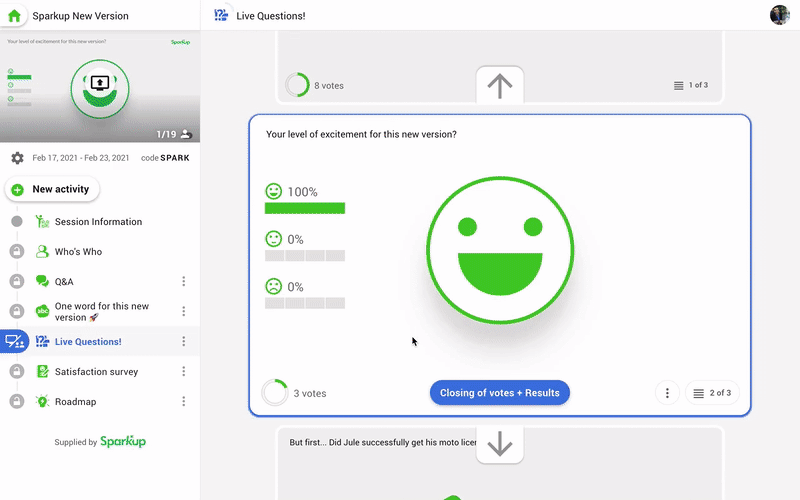Toggle the lock on Roadmap
The height and width of the screenshot is (500, 800).
click(x=17, y=401)
